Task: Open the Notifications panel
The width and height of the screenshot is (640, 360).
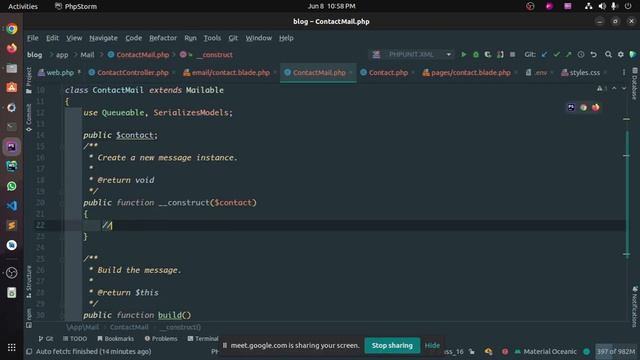Action: [634, 306]
